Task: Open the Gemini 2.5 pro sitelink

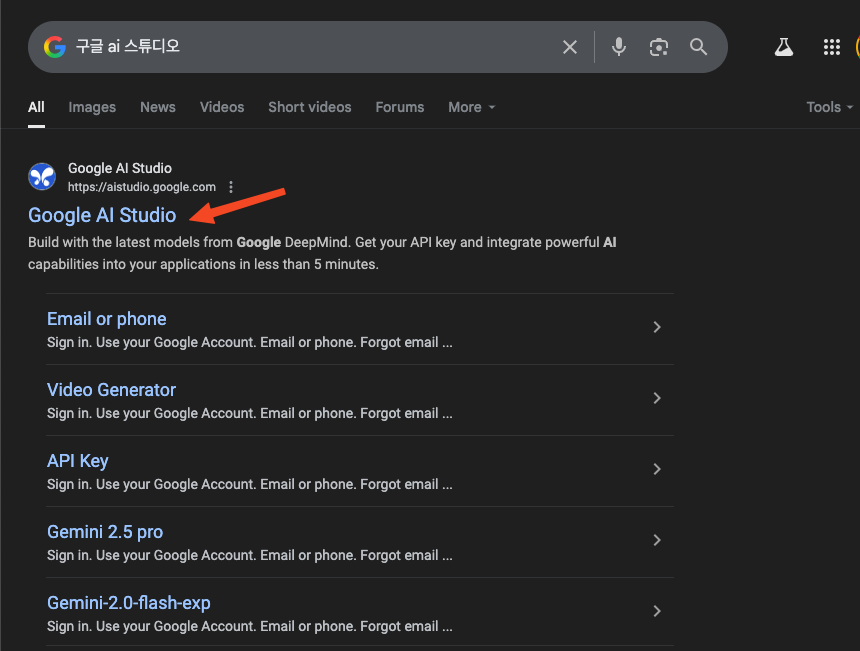Action: point(105,532)
